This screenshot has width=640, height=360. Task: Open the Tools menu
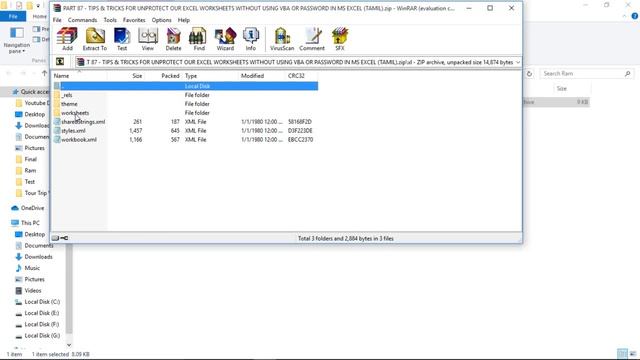pyautogui.click(x=110, y=20)
